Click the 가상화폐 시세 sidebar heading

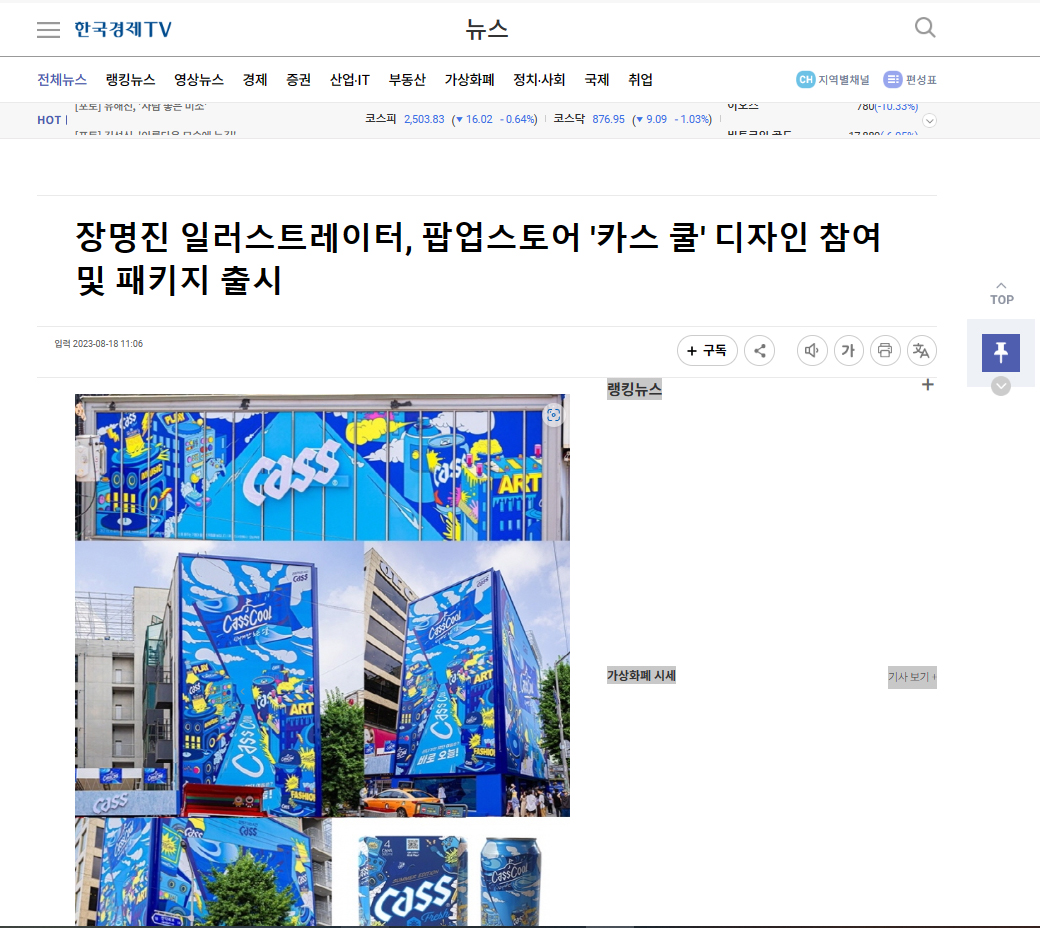pos(641,676)
